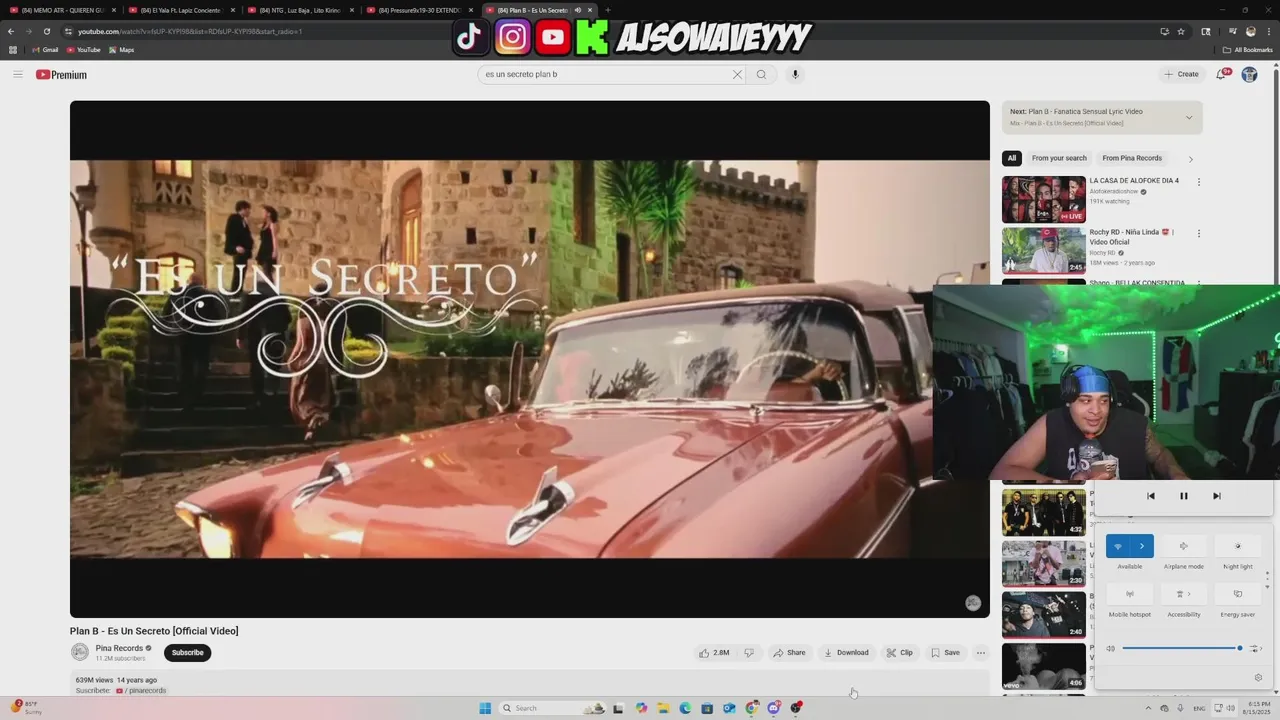Clear the search box text
The image size is (1280, 720).
pyautogui.click(x=737, y=74)
